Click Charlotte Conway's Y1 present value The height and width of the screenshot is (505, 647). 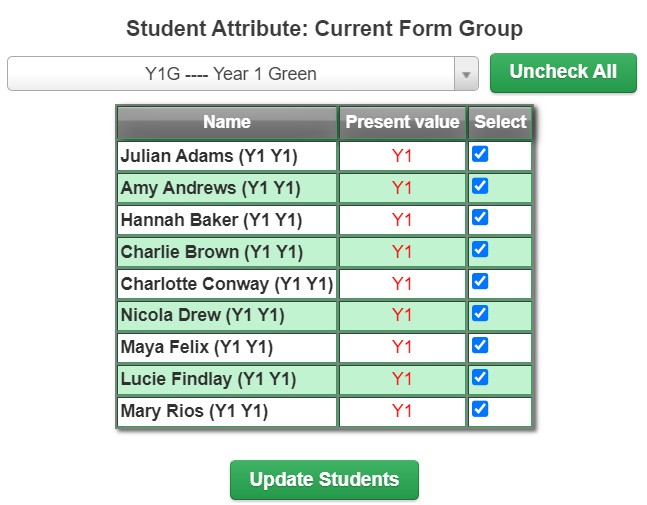pos(402,284)
